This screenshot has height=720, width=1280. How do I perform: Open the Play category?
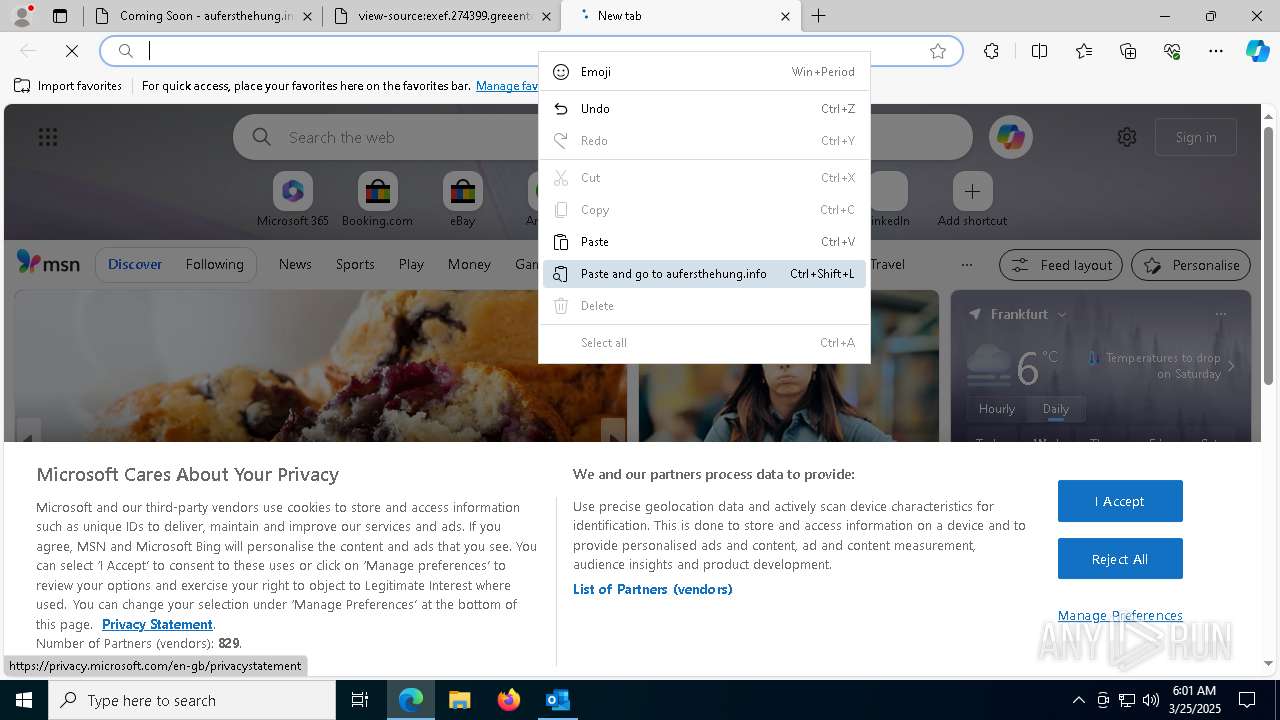tap(411, 264)
